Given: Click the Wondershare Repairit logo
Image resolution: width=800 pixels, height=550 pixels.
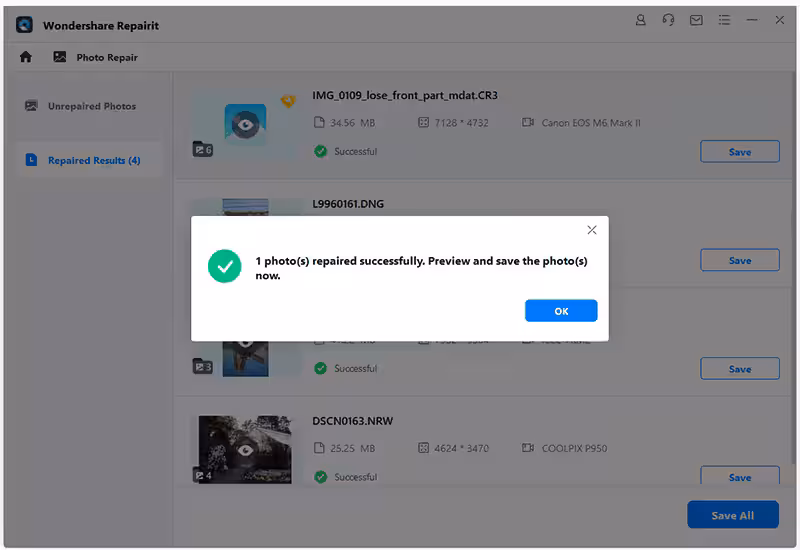Looking at the screenshot, I should coord(24,24).
